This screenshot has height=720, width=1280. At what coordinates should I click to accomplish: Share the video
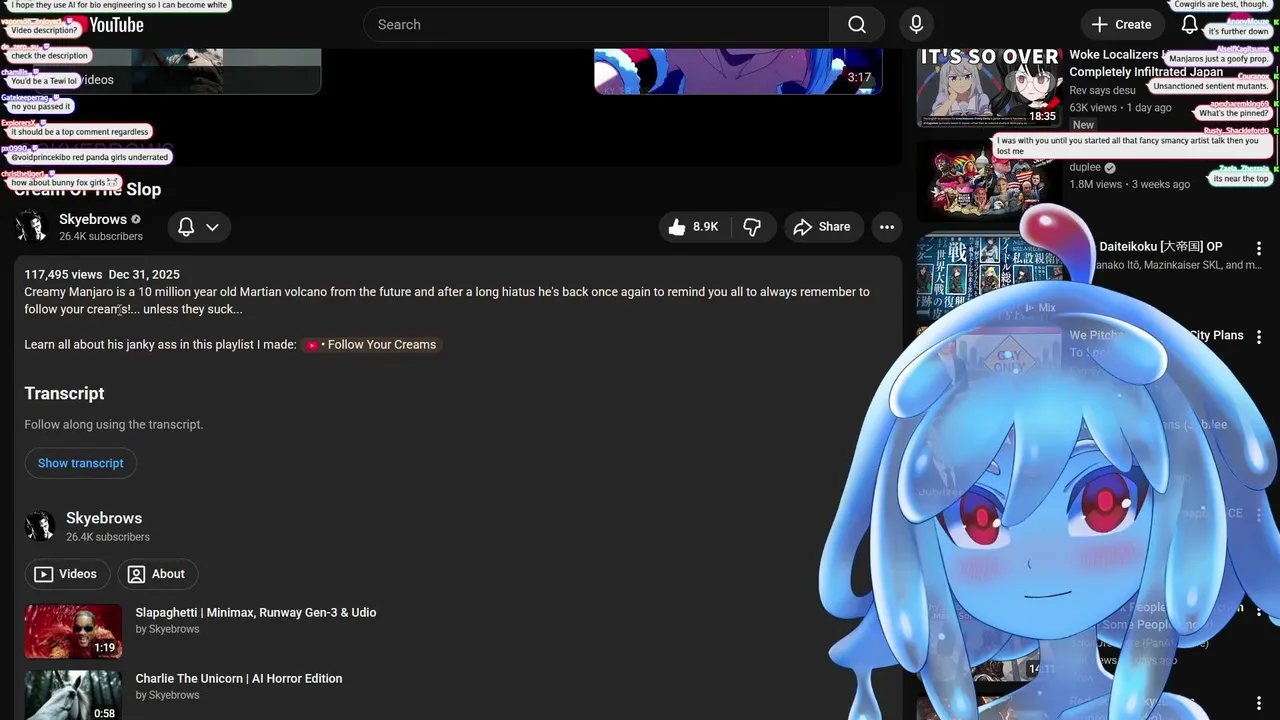822,227
